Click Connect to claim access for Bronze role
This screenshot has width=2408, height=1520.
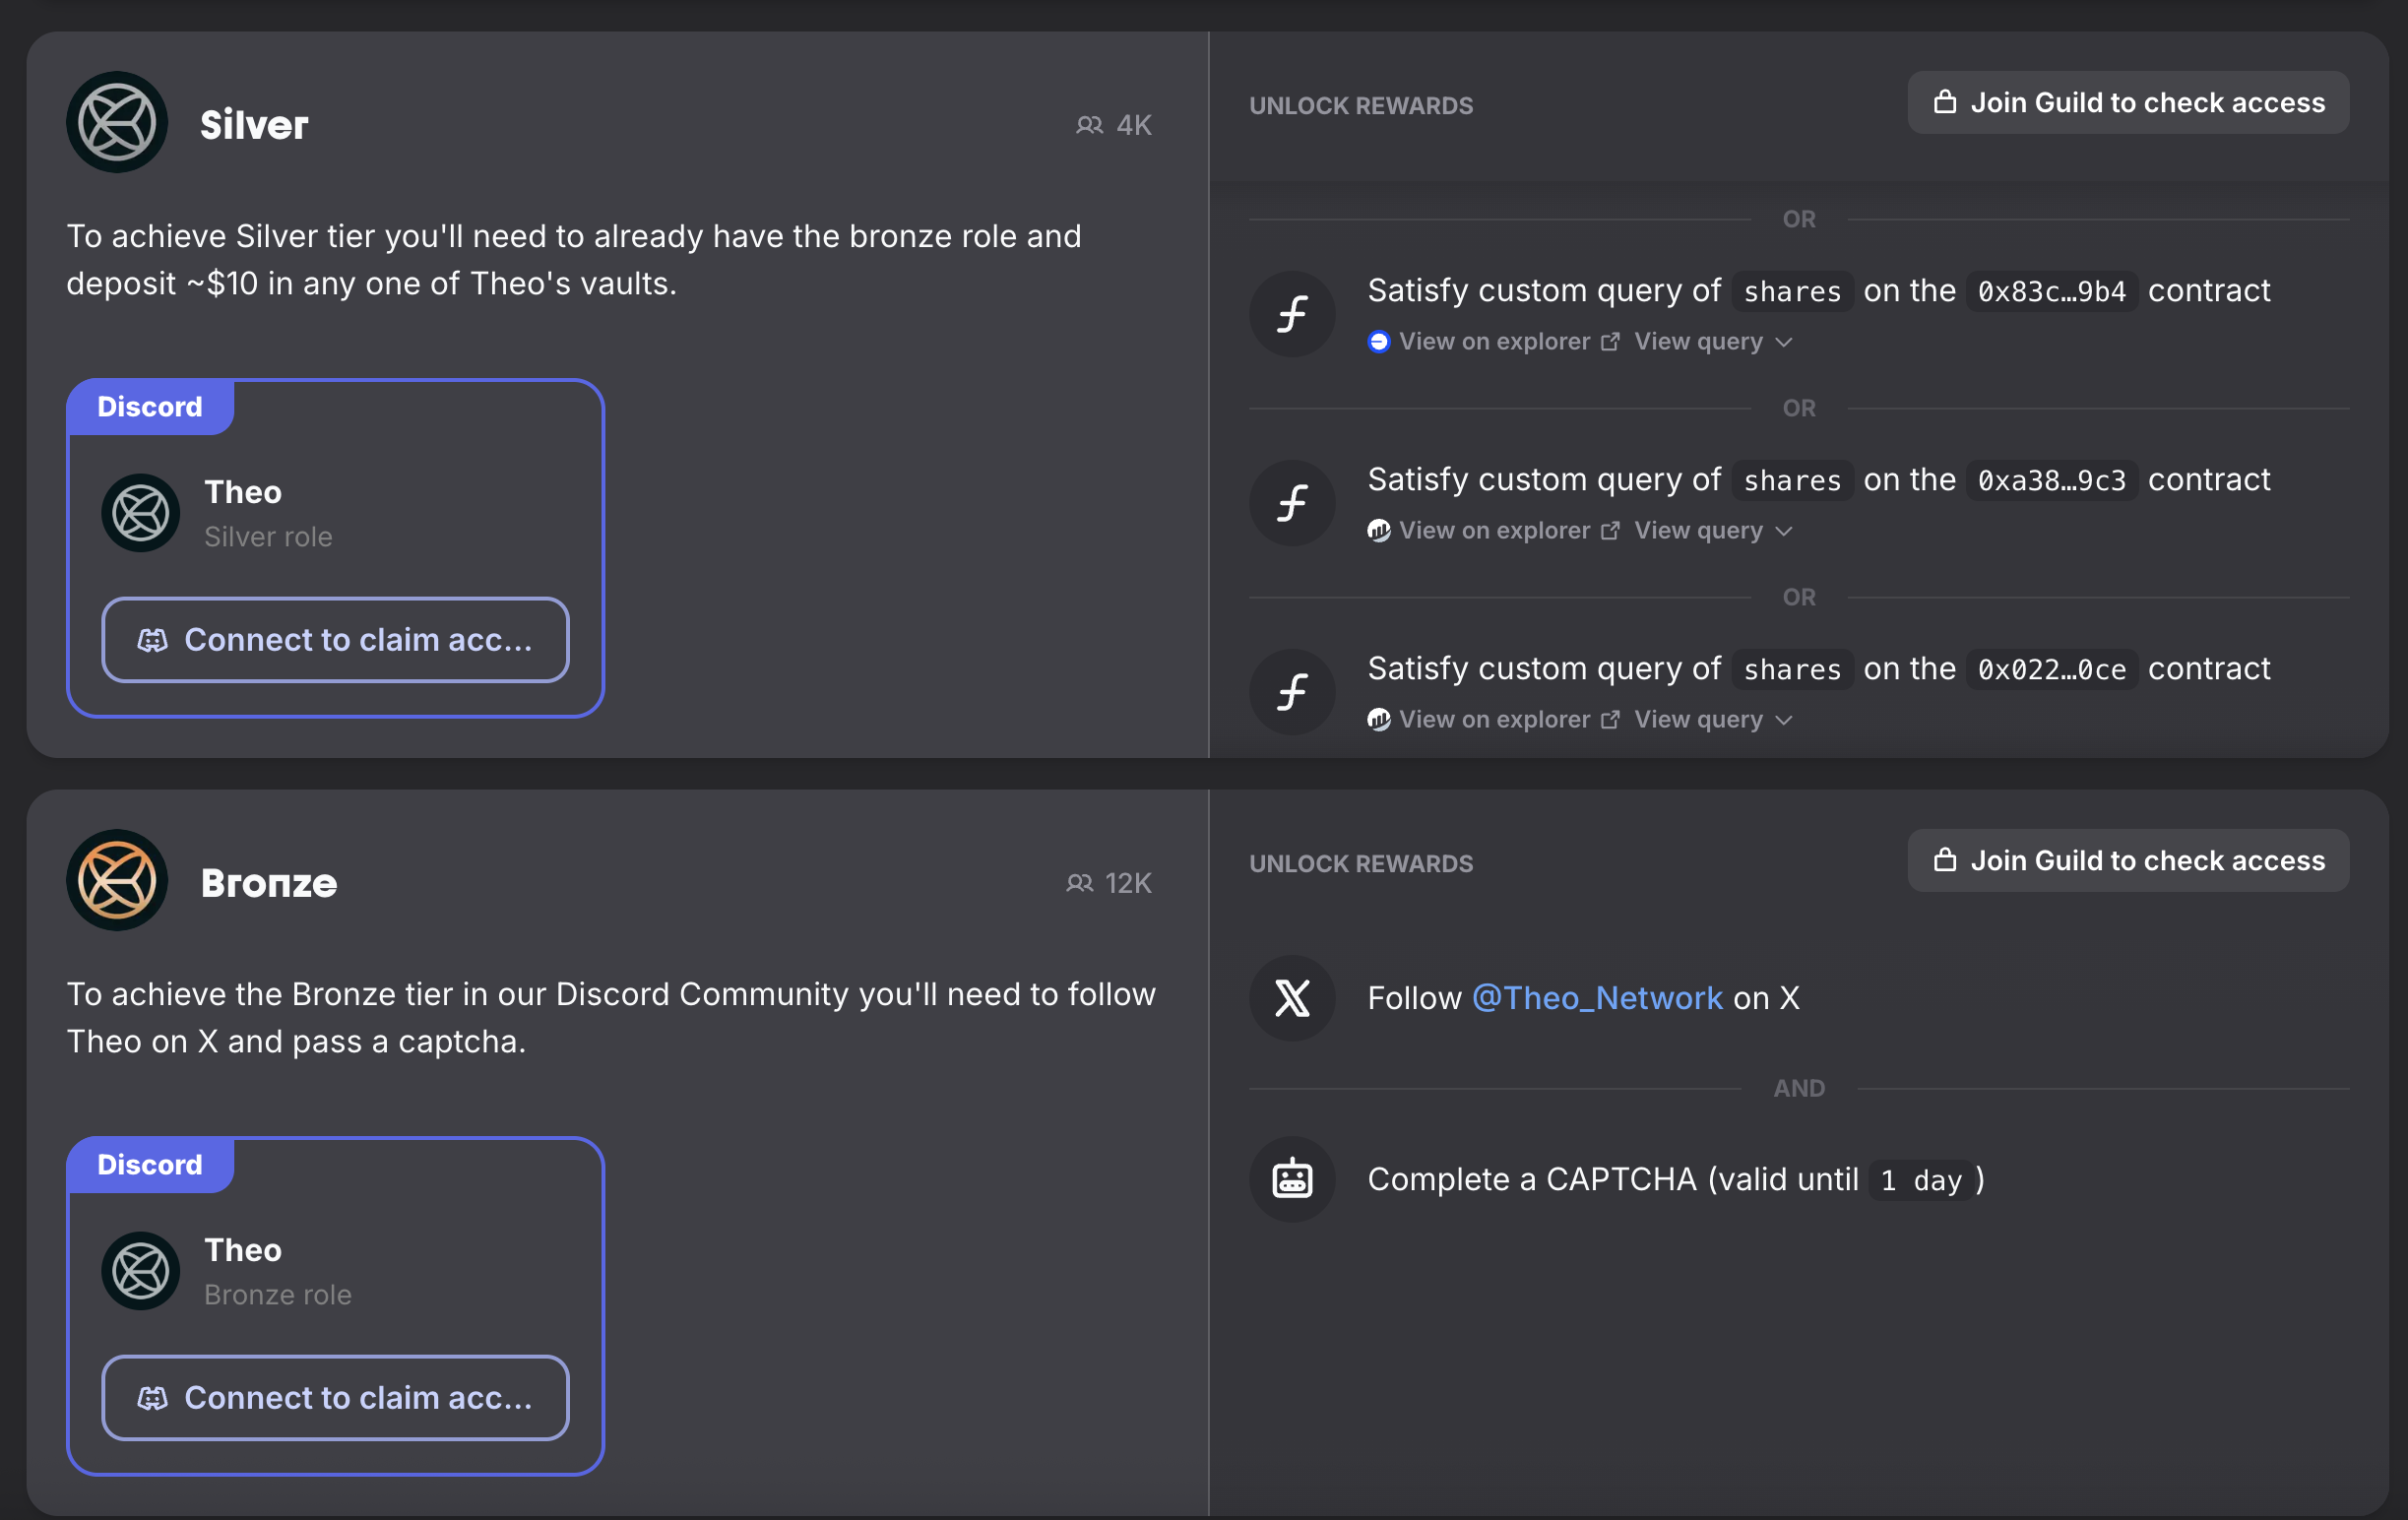point(335,1398)
